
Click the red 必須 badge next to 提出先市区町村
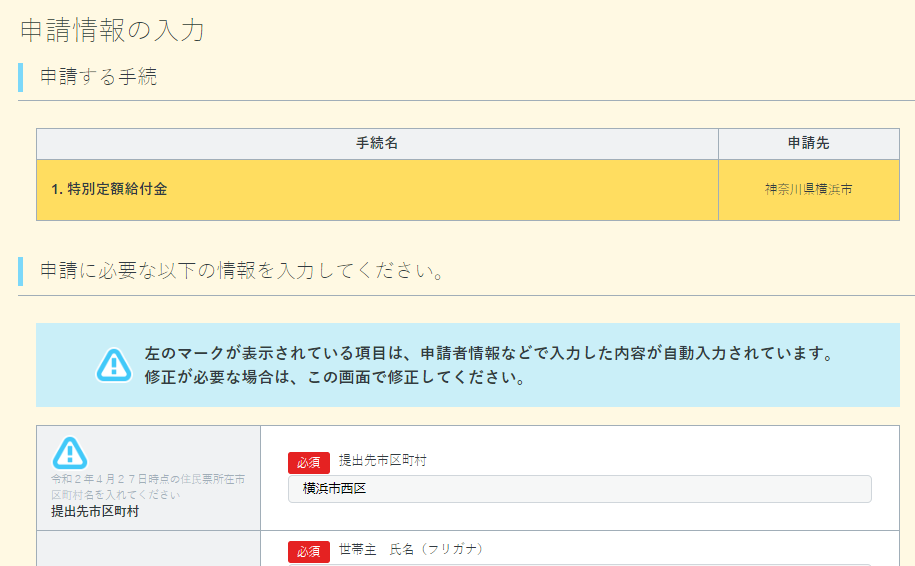pos(309,463)
